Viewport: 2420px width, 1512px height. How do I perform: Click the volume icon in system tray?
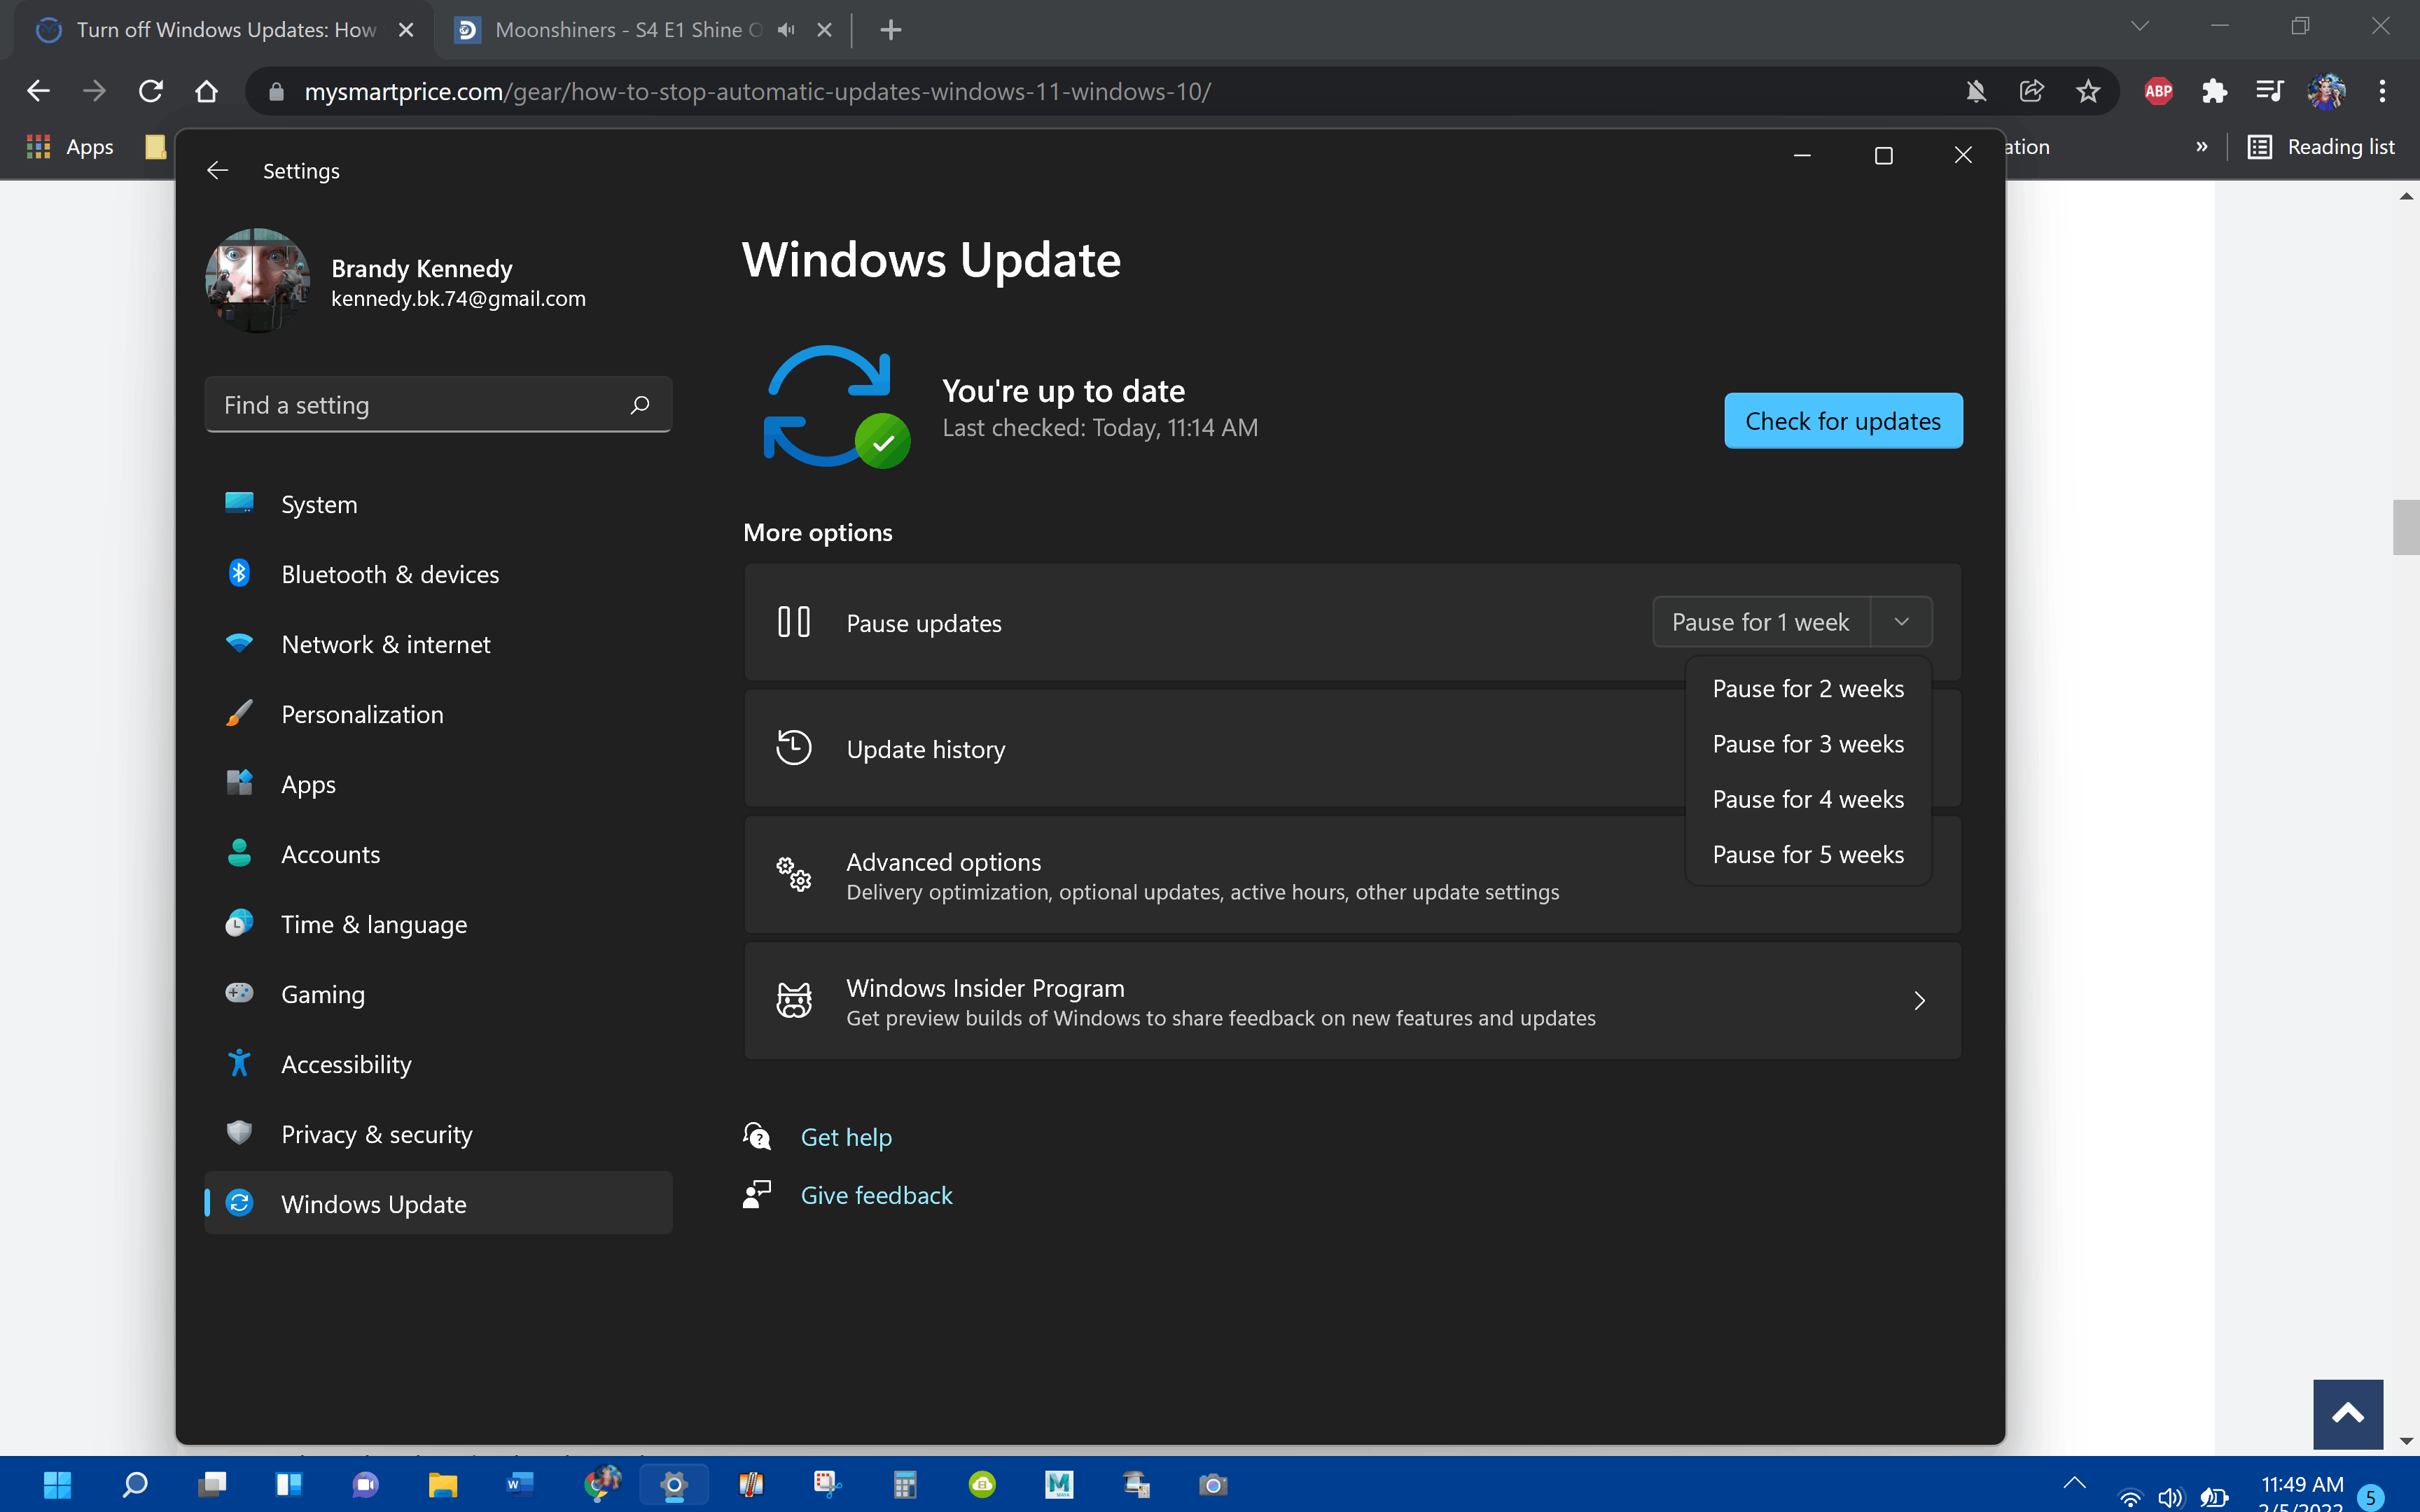2169,1497
